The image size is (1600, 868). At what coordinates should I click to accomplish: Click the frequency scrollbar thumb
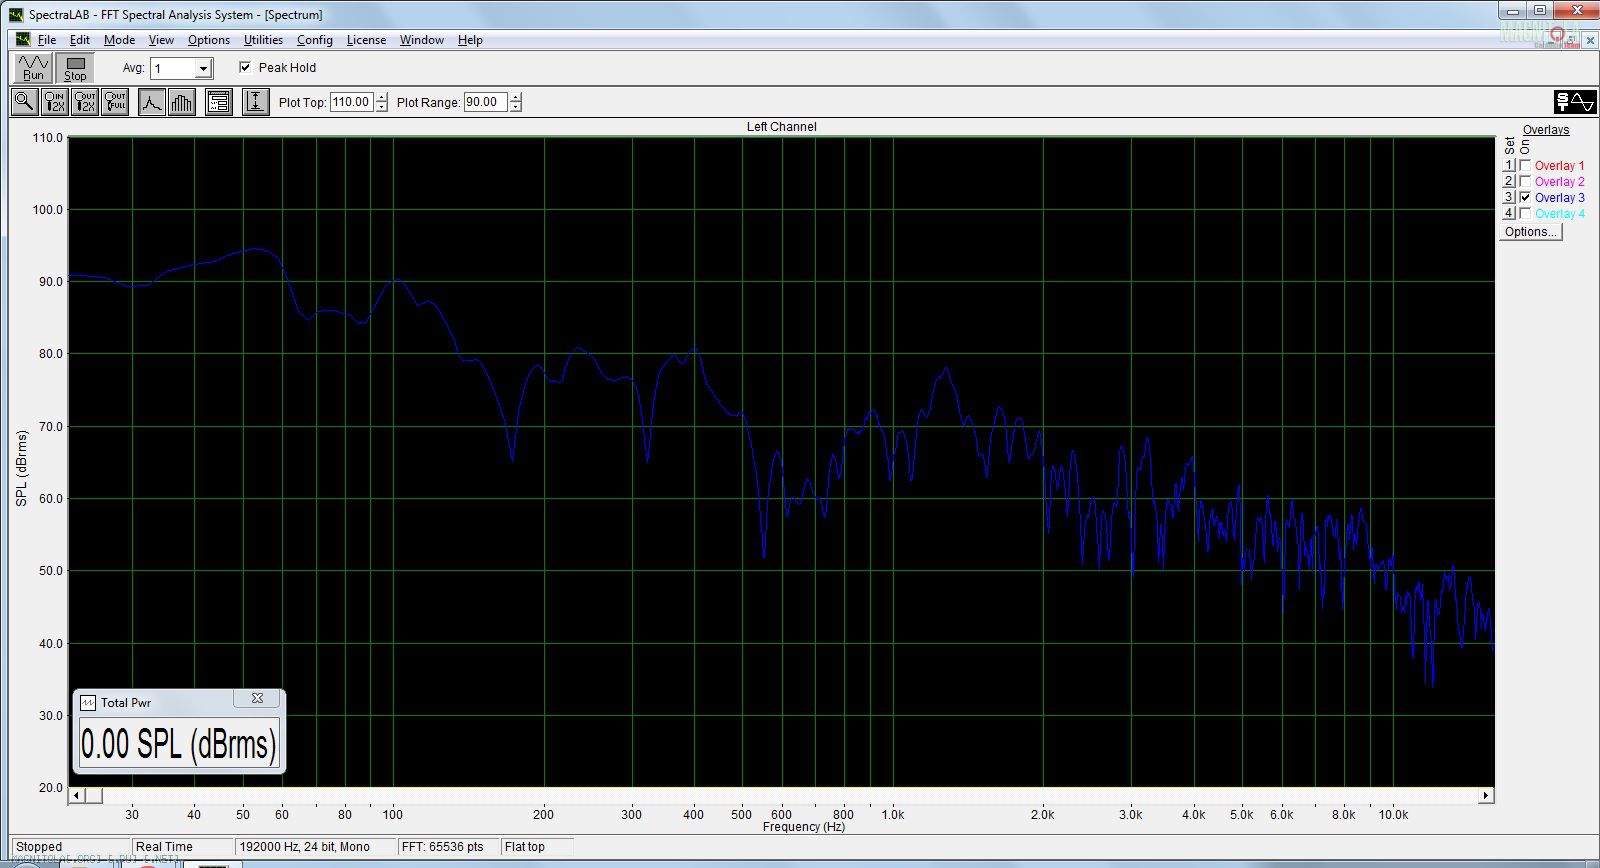tap(93, 796)
